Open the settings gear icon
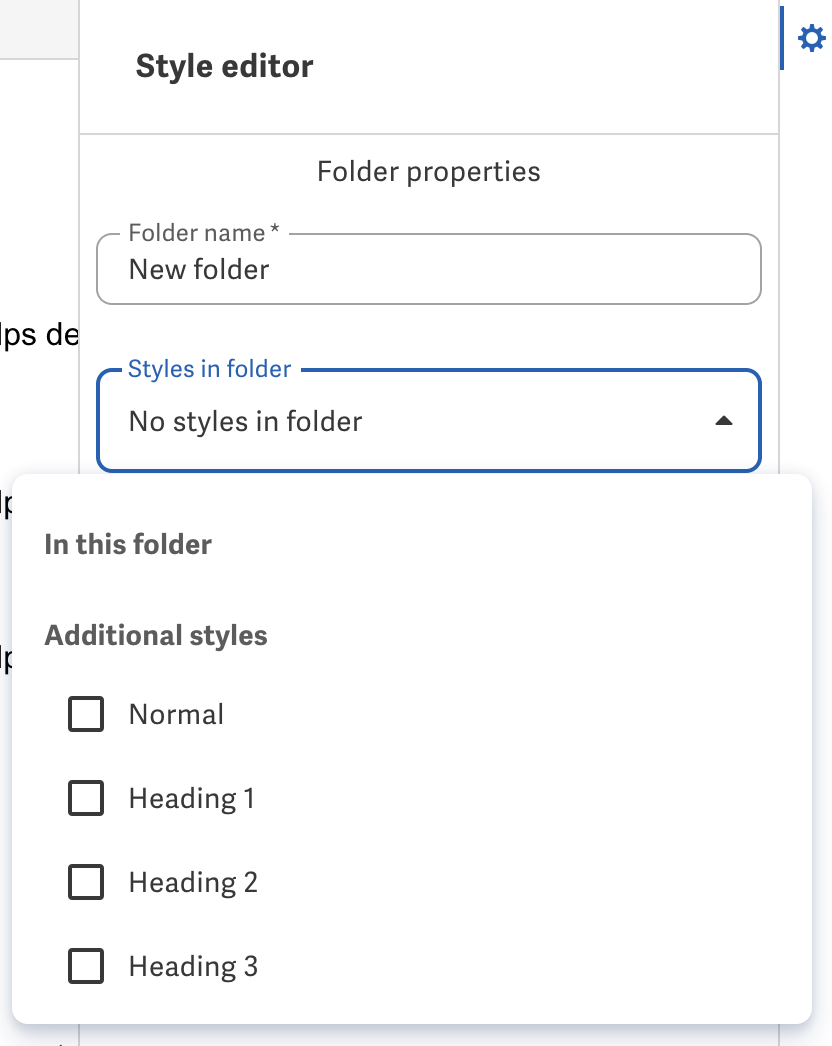The image size is (832, 1046). click(811, 38)
